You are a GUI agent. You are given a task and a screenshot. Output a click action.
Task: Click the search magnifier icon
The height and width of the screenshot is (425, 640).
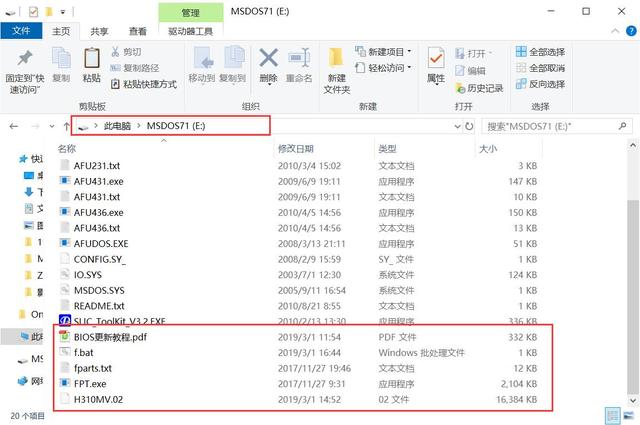coord(622,126)
